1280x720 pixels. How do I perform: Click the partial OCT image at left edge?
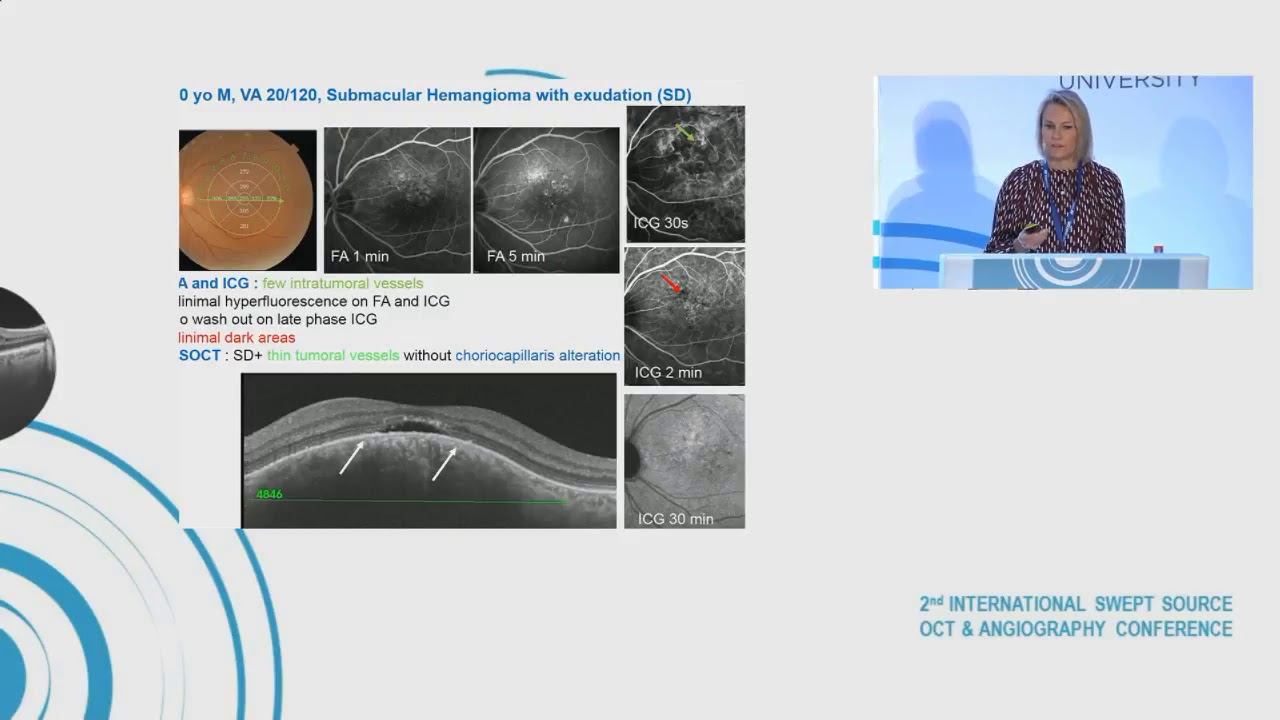27,363
